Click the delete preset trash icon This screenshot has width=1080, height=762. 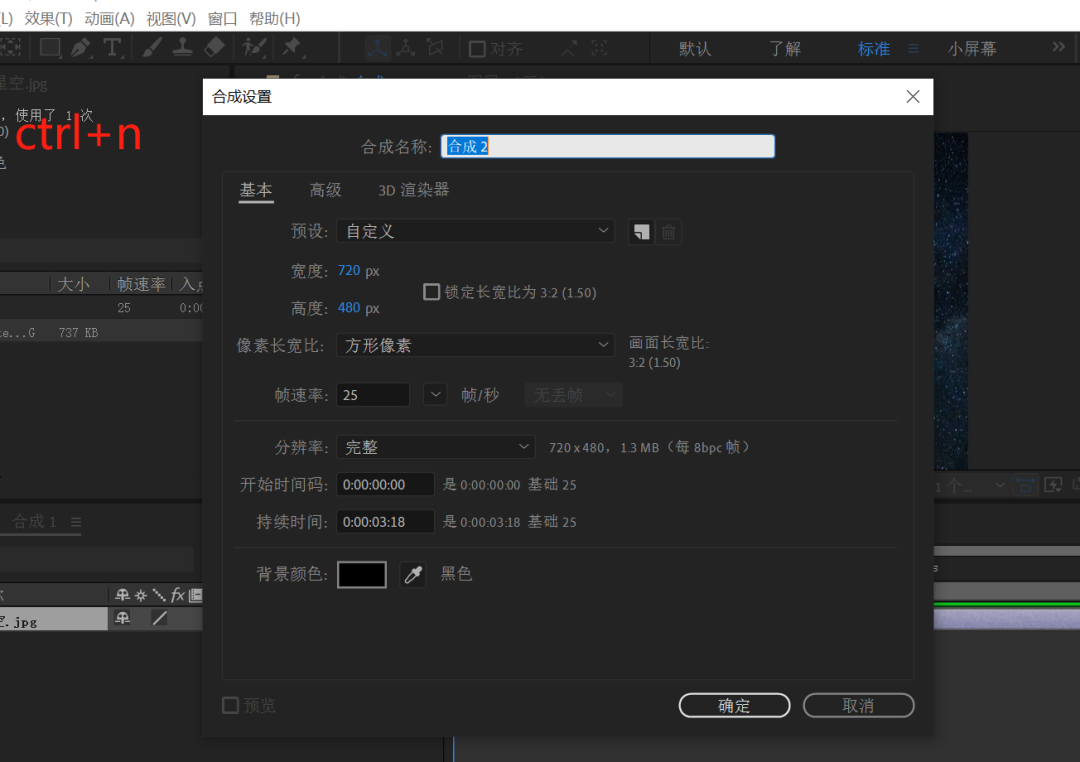669,232
